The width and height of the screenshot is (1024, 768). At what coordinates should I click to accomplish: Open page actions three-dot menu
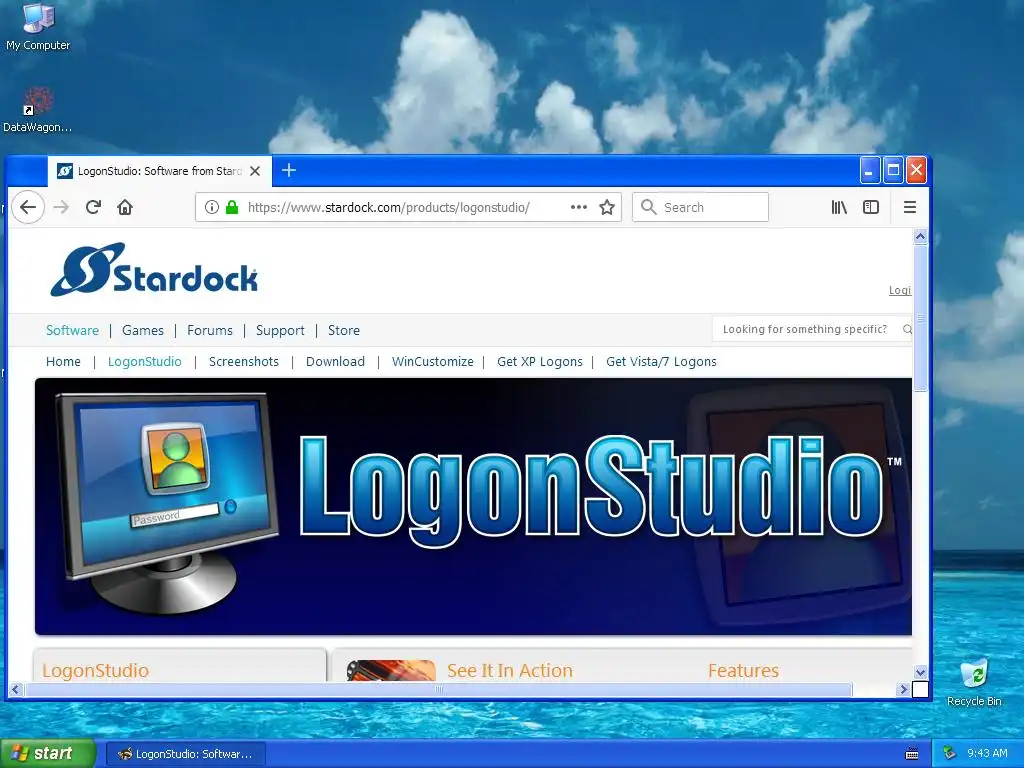(x=579, y=208)
